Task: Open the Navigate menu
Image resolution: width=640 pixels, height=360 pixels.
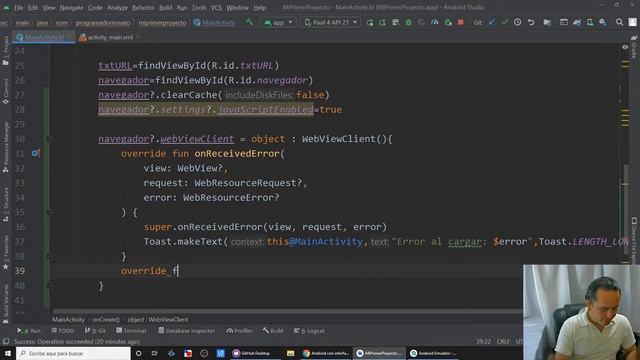Action: 71,7
